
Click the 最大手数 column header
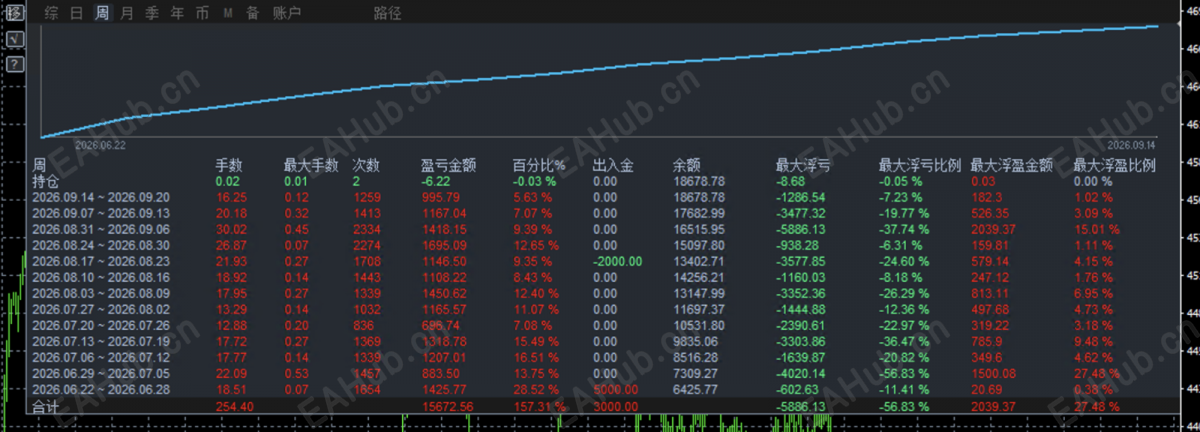coord(311,166)
